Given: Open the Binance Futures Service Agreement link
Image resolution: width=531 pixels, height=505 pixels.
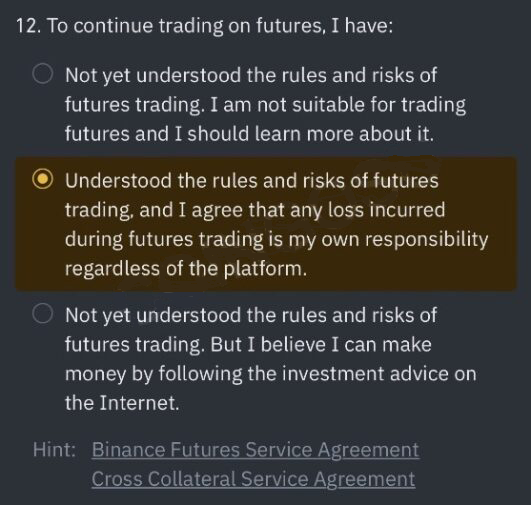Looking at the screenshot, I should tap(255, 450).
